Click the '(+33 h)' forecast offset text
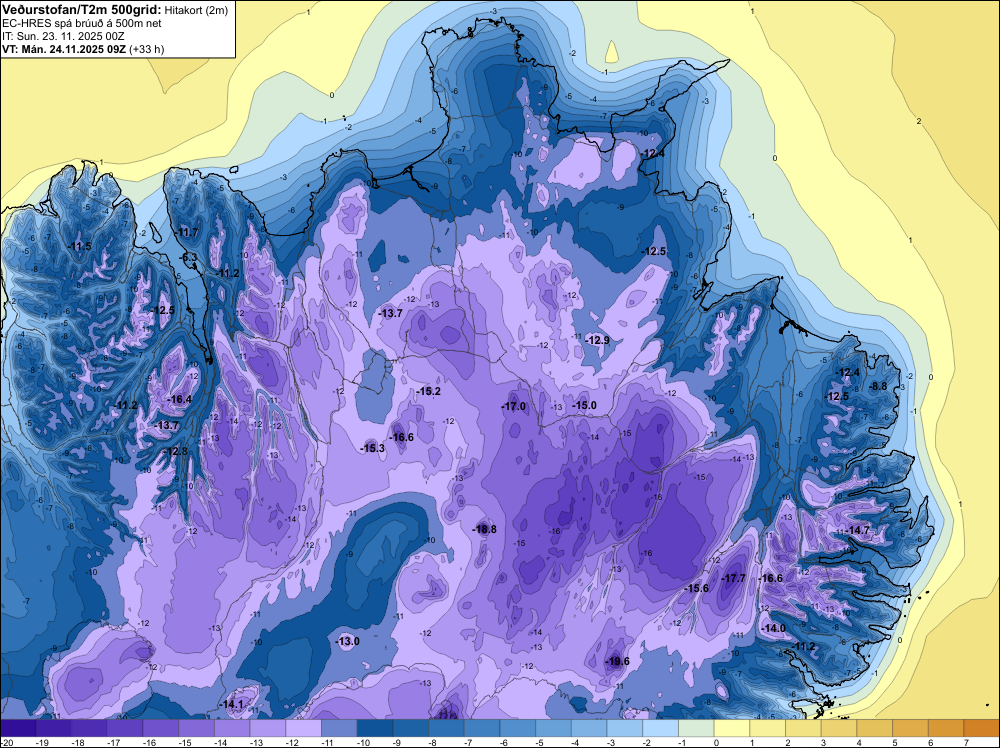 [147, 49]
